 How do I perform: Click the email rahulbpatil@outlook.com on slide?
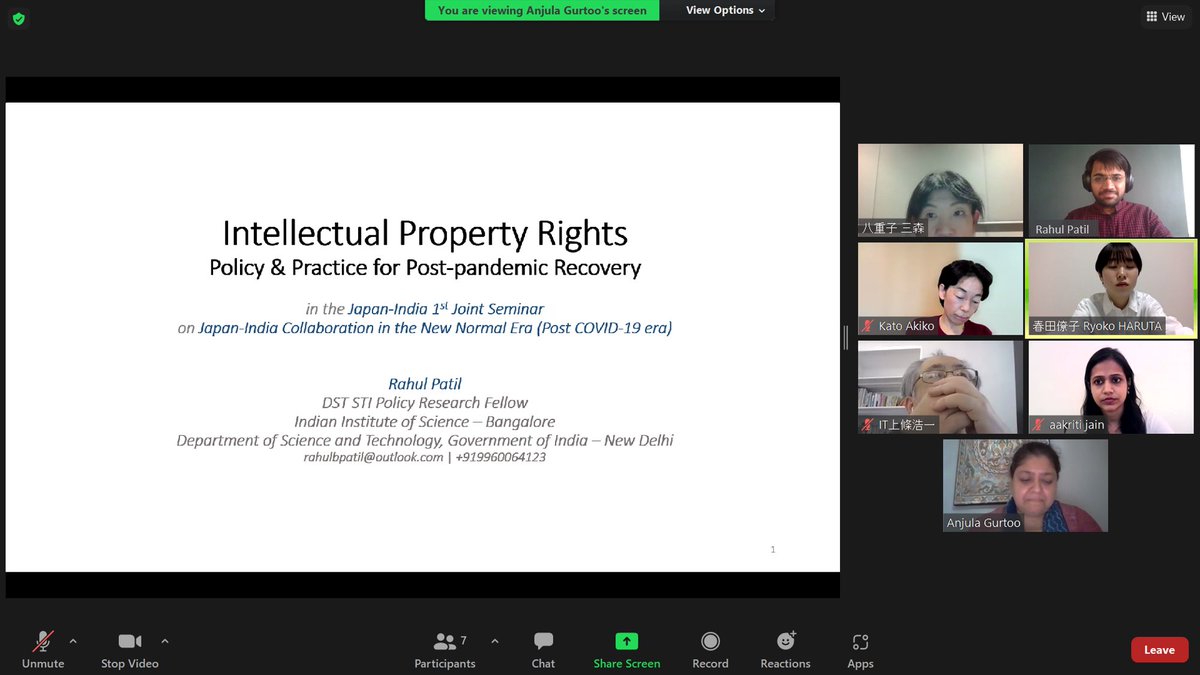(x=373, y=457)
